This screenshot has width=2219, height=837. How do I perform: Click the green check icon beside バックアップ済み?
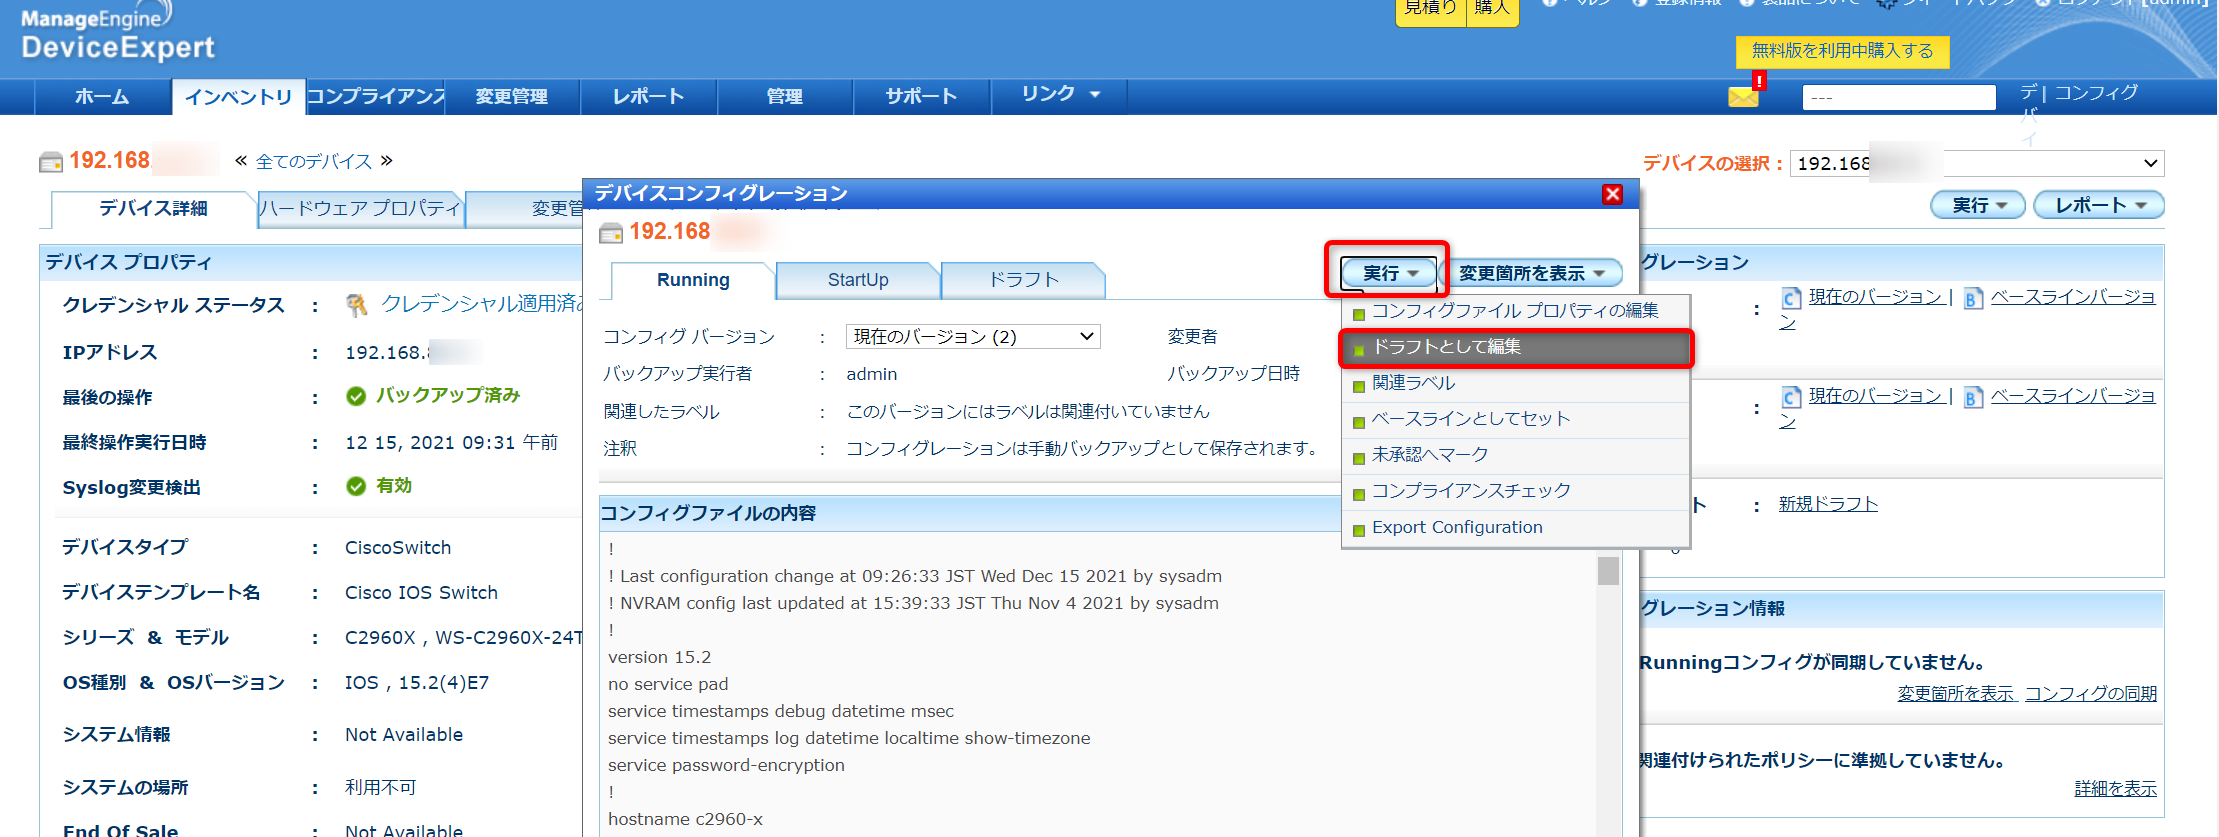(x=356, y=396)
